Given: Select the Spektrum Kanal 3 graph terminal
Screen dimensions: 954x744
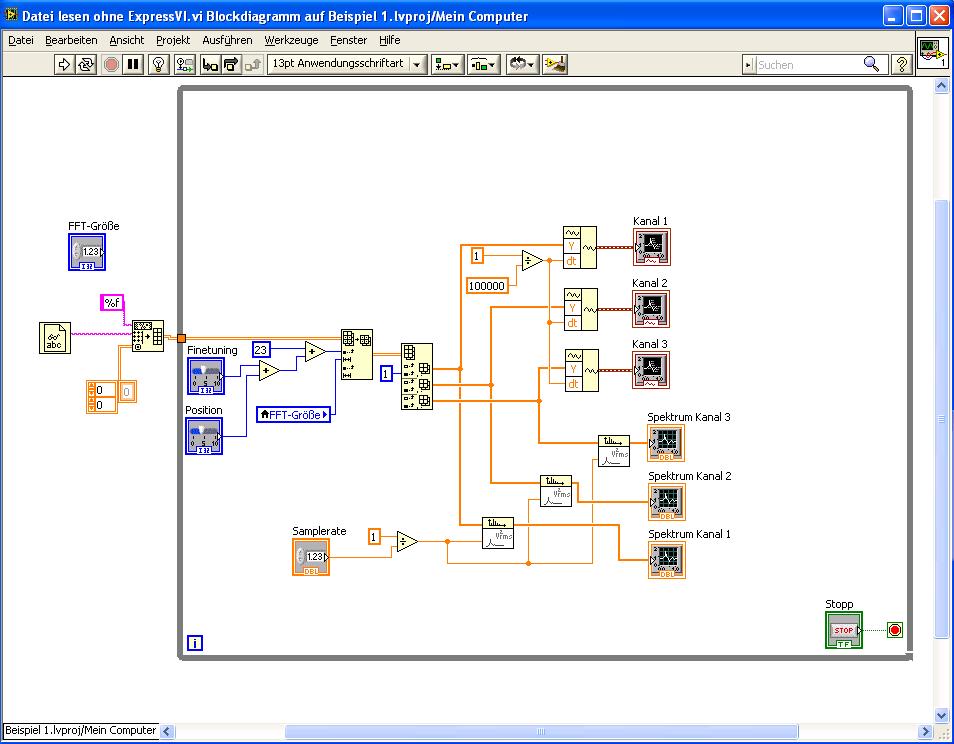Looking at the screenshot, I should pos(666,443).
